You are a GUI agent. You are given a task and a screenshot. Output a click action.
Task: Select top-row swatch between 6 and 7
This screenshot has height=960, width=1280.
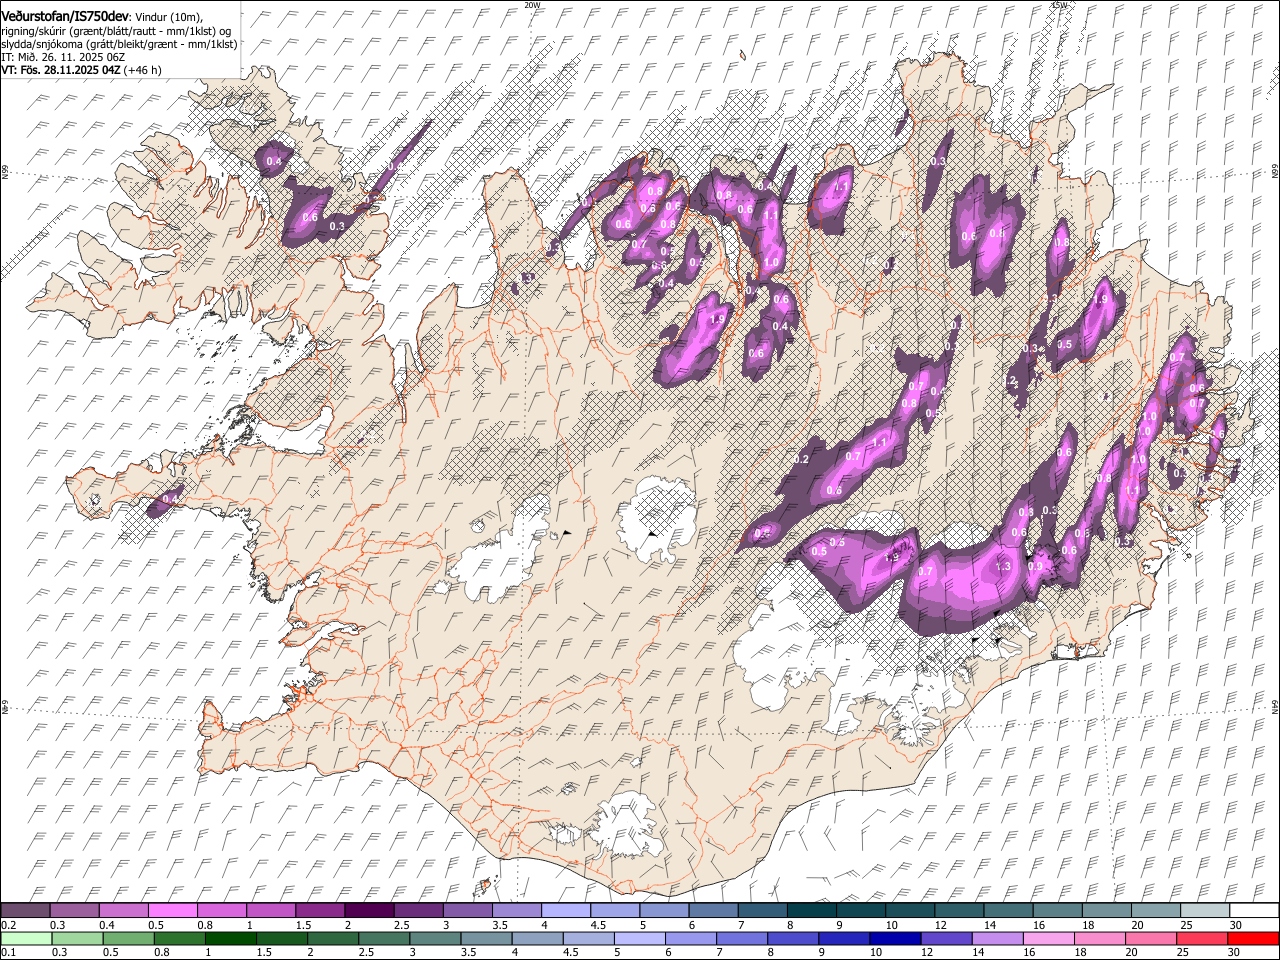[x=713, y=911]
